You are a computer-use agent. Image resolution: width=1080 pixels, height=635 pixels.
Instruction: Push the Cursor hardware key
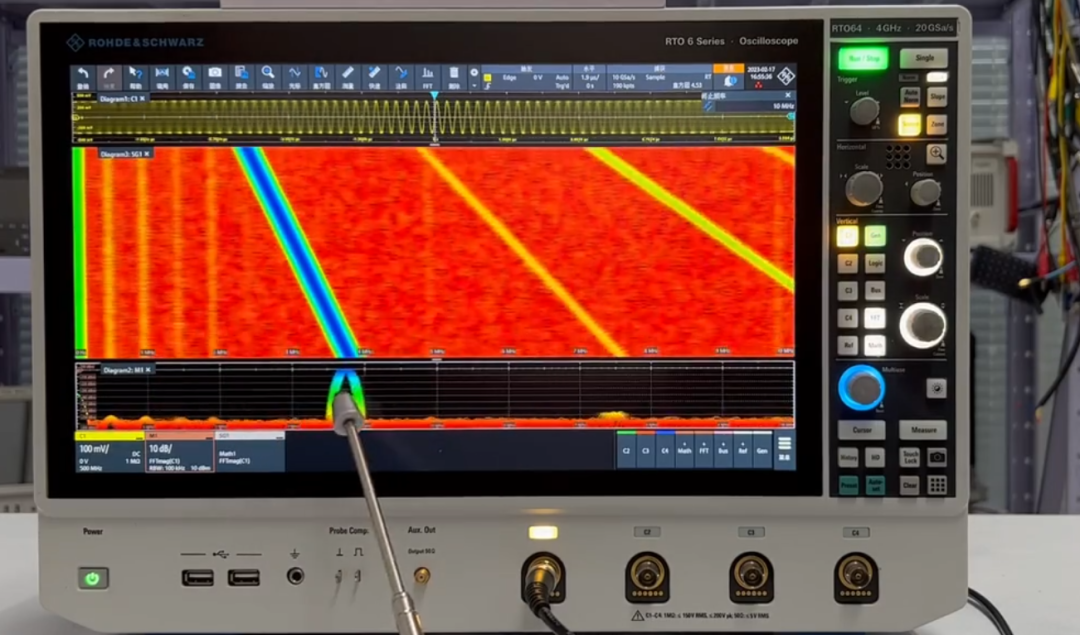pyautogui.click(x=862, y=430)
